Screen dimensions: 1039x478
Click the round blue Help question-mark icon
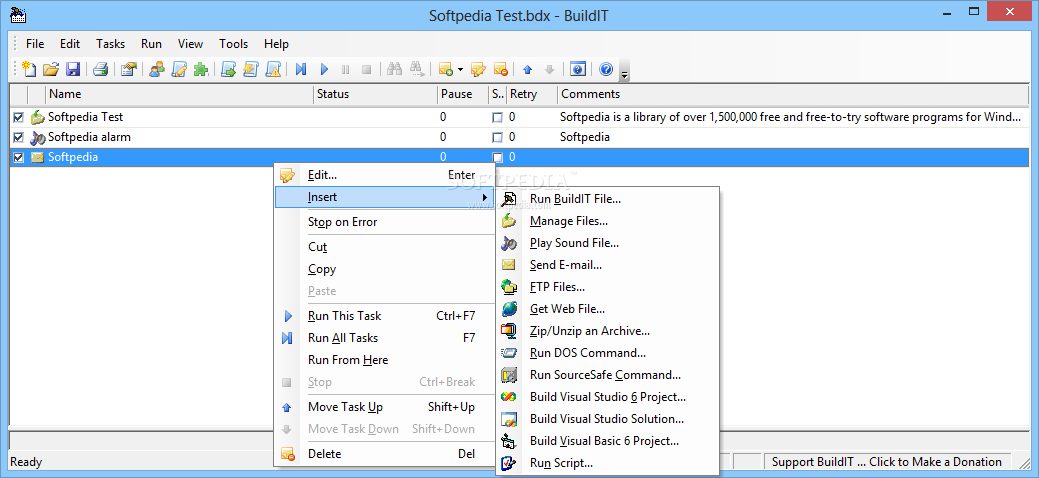coord(606,68)
